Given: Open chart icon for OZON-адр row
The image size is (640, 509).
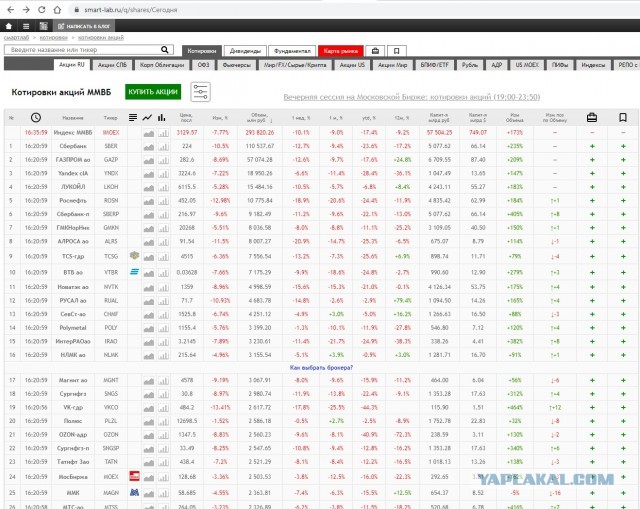Looking at the screenshot, I should (149, 435).
